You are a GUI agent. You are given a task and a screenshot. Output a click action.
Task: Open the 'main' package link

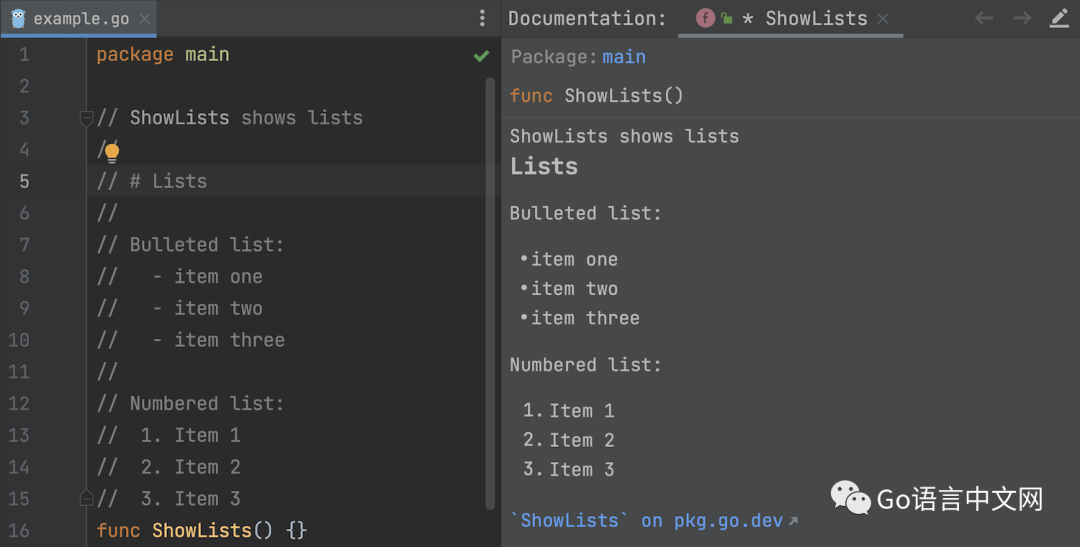[x=624, y=57]
